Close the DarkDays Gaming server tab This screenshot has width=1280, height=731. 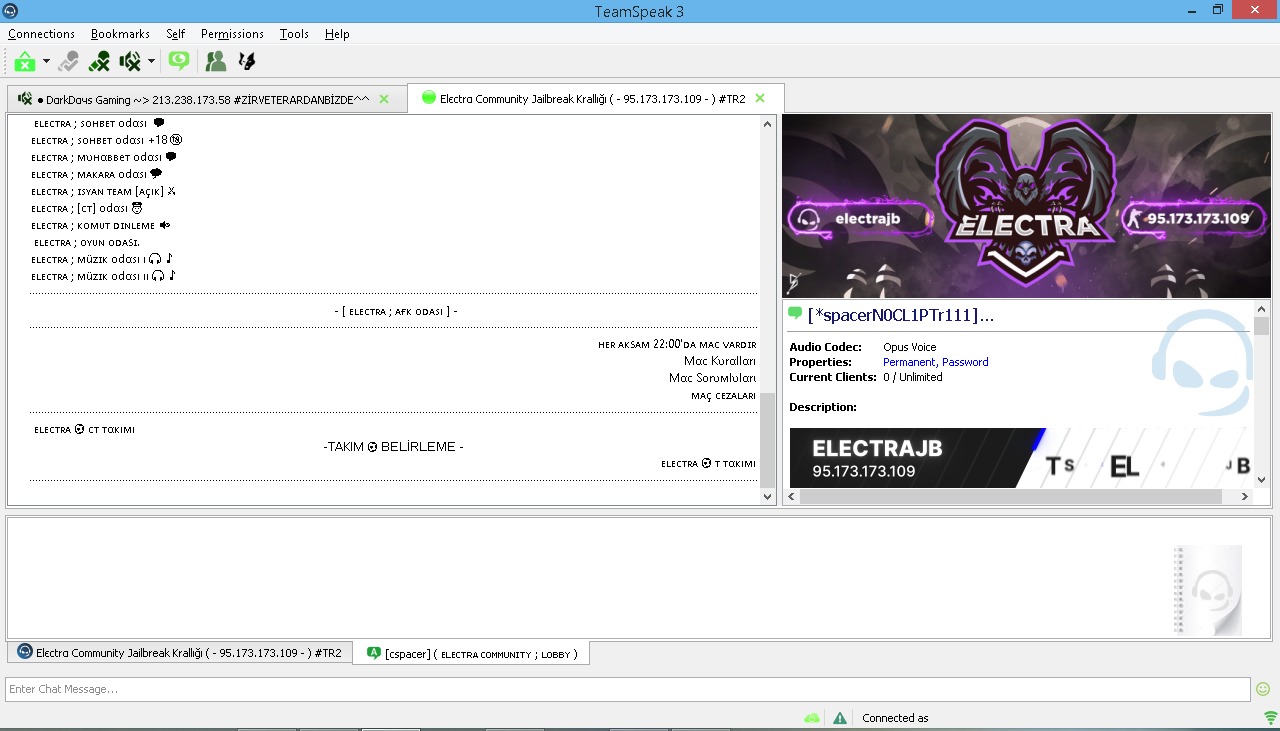(x=384, y=99)
